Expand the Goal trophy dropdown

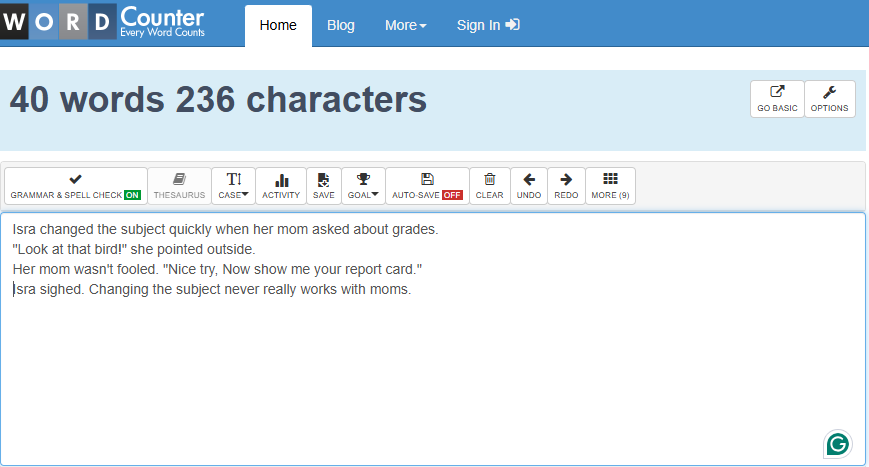click(x=363, y=186)
